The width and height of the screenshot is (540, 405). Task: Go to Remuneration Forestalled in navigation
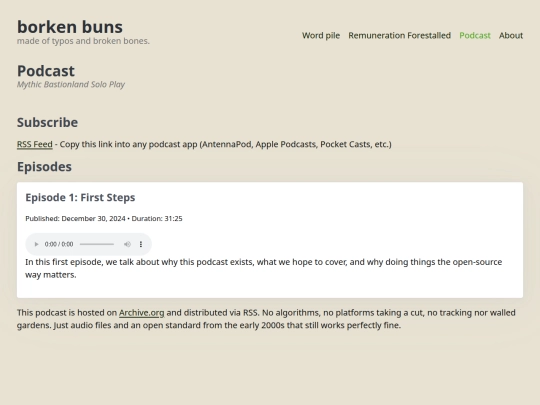(x=399, y=35)
